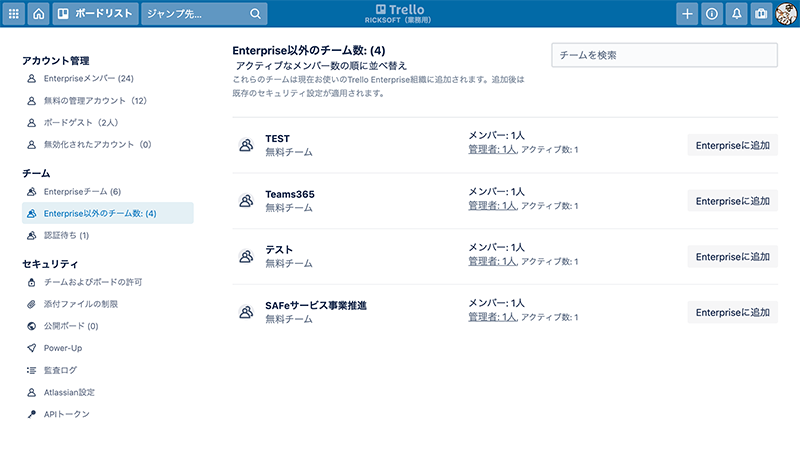Go to Trello home via house icon

coord(39,14)
